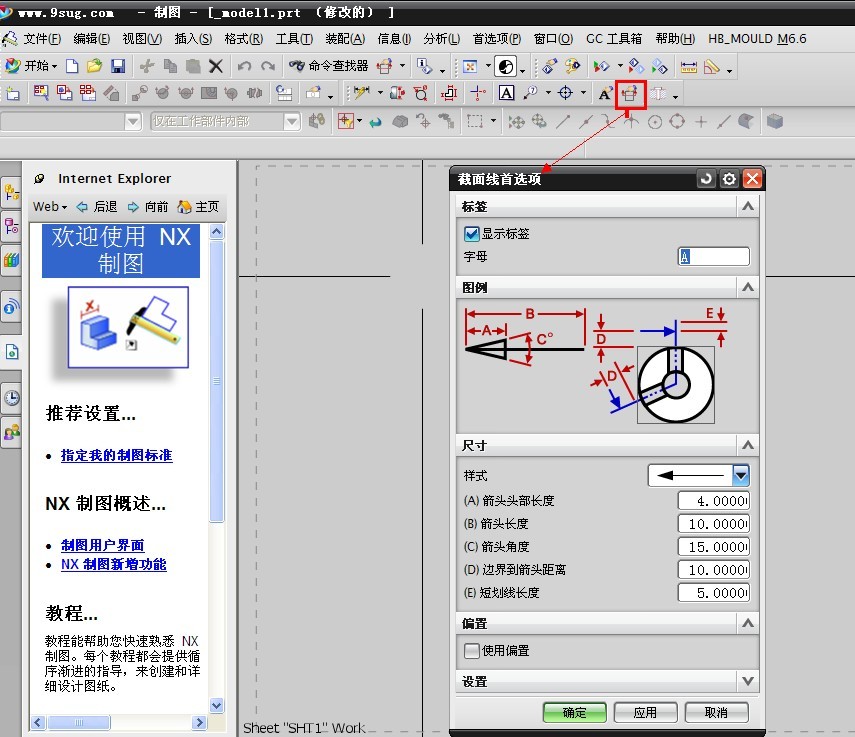855x737 pixels.
Task: Open the Command Finder (命令查找器)
Action: [x=329, y=66]
